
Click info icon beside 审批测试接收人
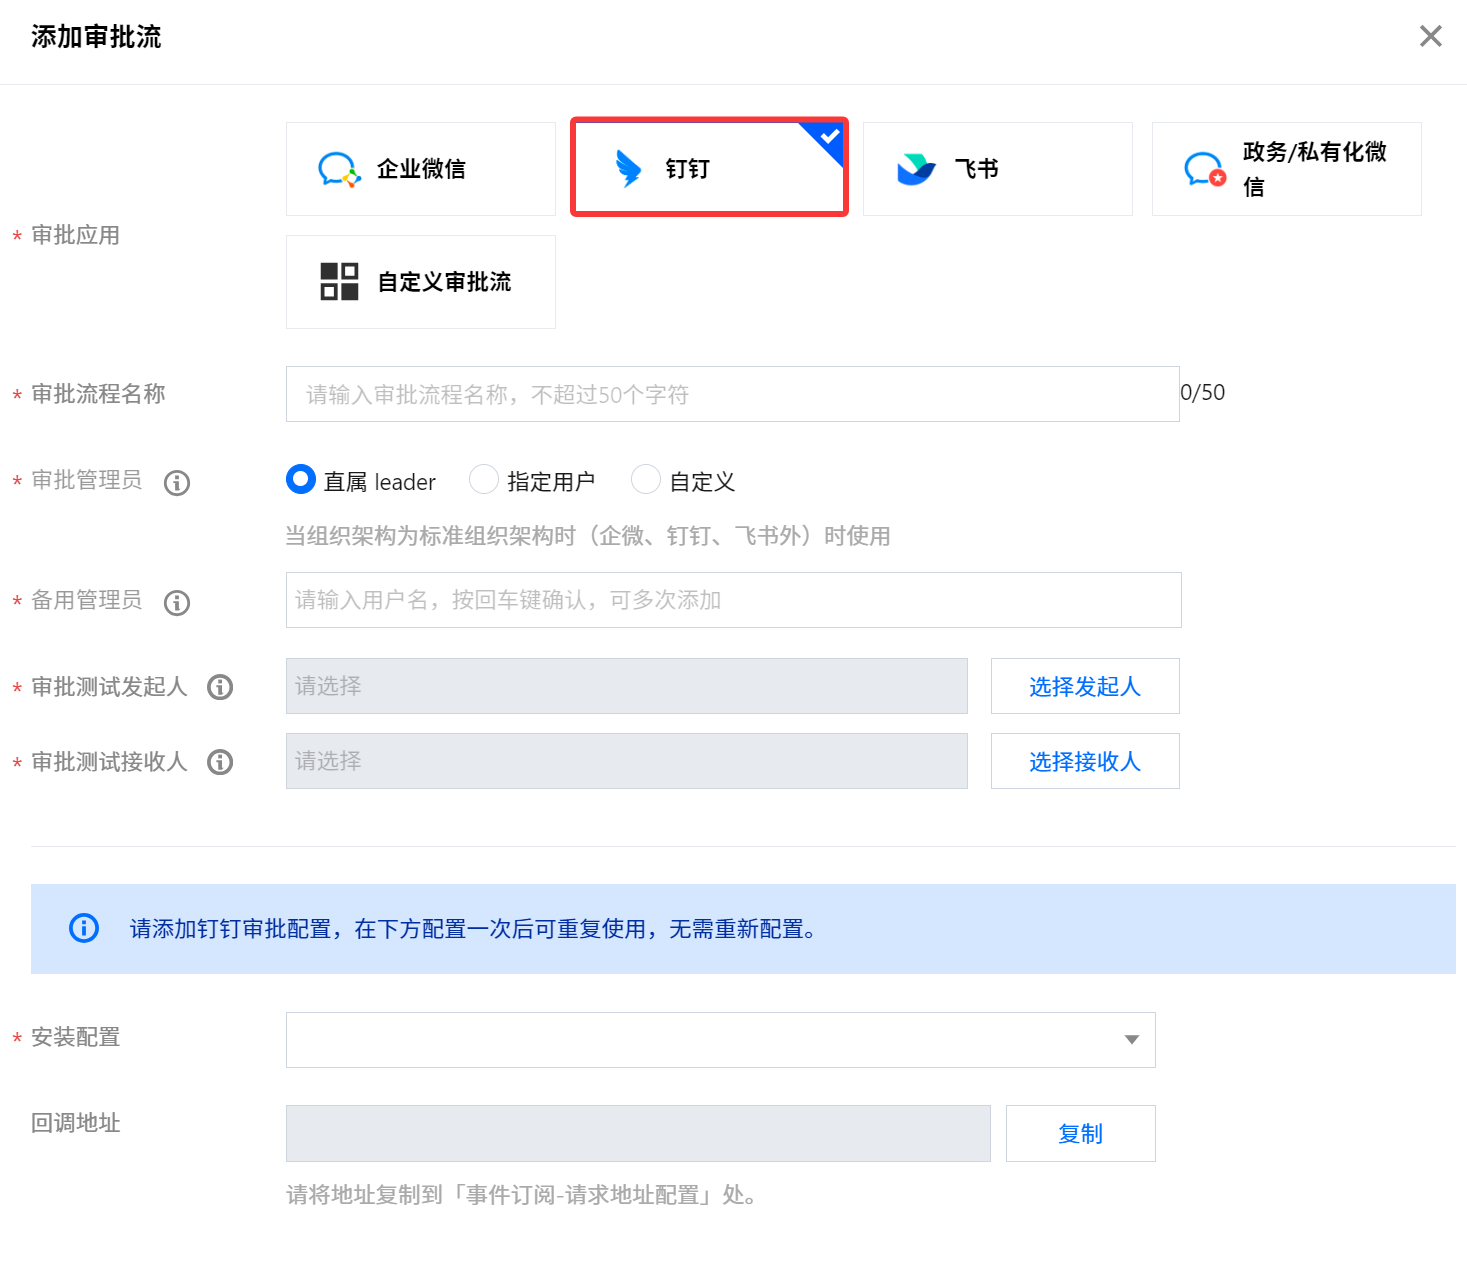(x=220, y=762)
